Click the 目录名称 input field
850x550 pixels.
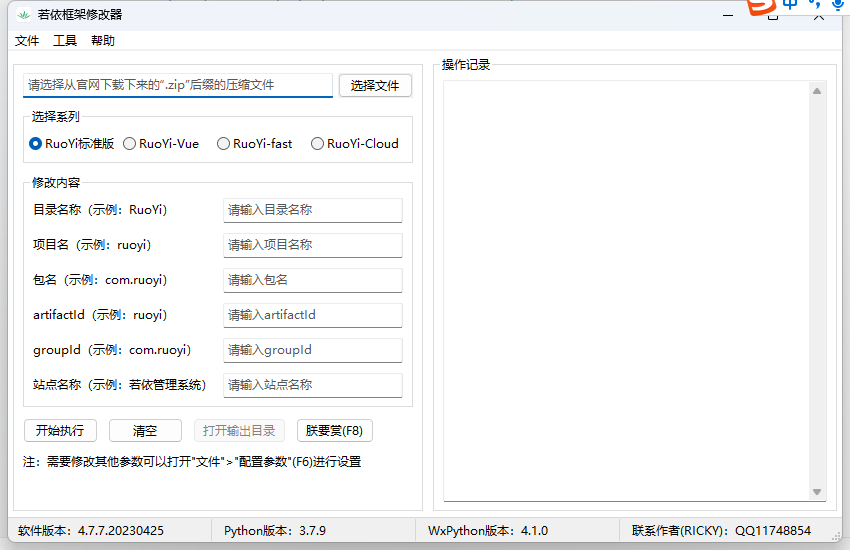pos(313,210)
